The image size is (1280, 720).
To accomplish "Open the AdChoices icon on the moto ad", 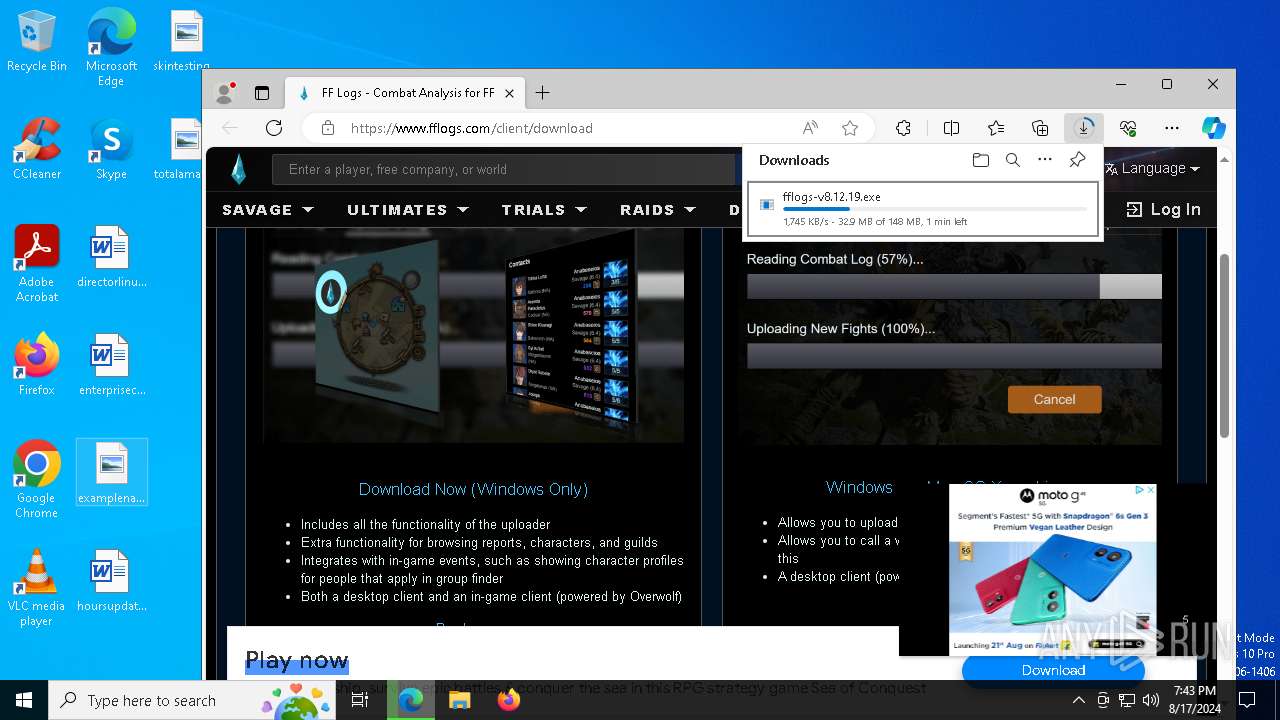I will 1139,490.
